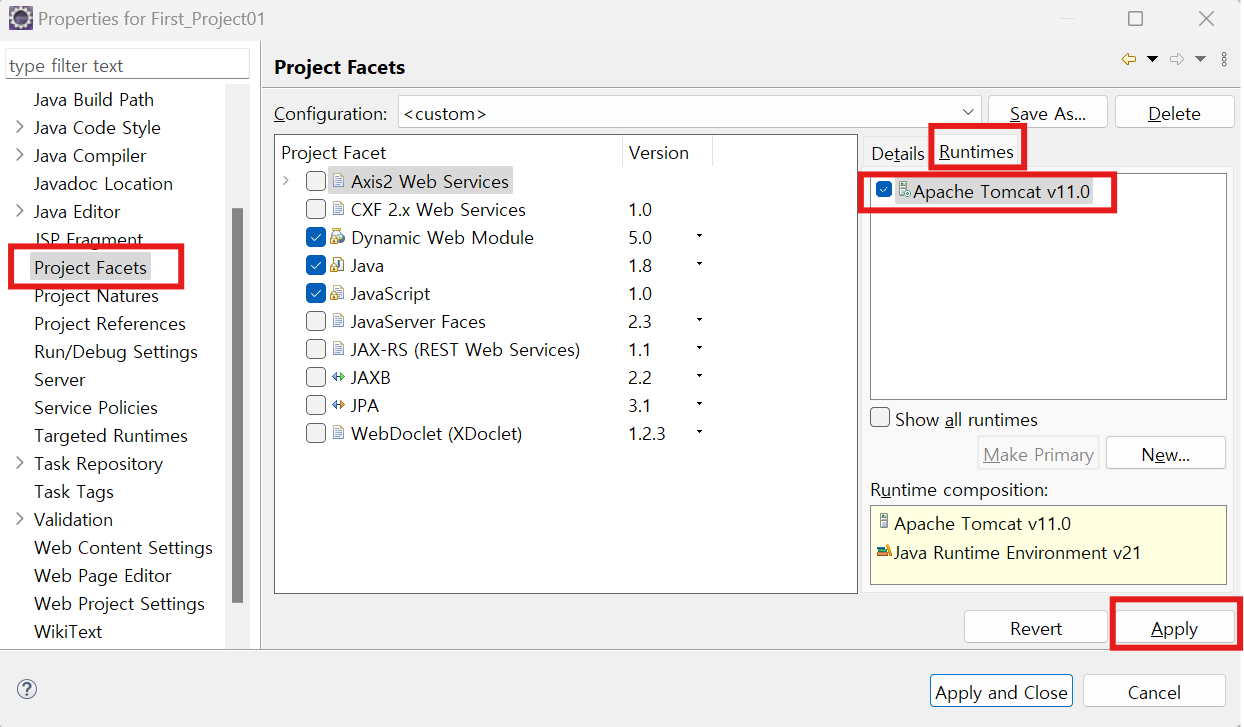This screenshot has height=727, width=1244.
Task: Click the Cancel button
Action: [x=1154, y=692]
